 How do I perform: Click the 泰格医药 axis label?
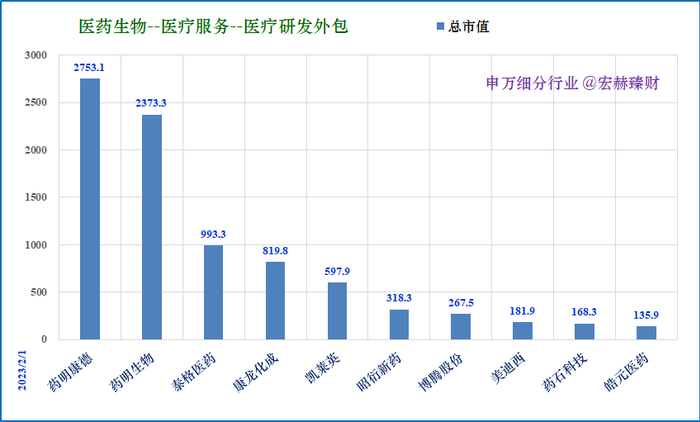pos(194,372)
